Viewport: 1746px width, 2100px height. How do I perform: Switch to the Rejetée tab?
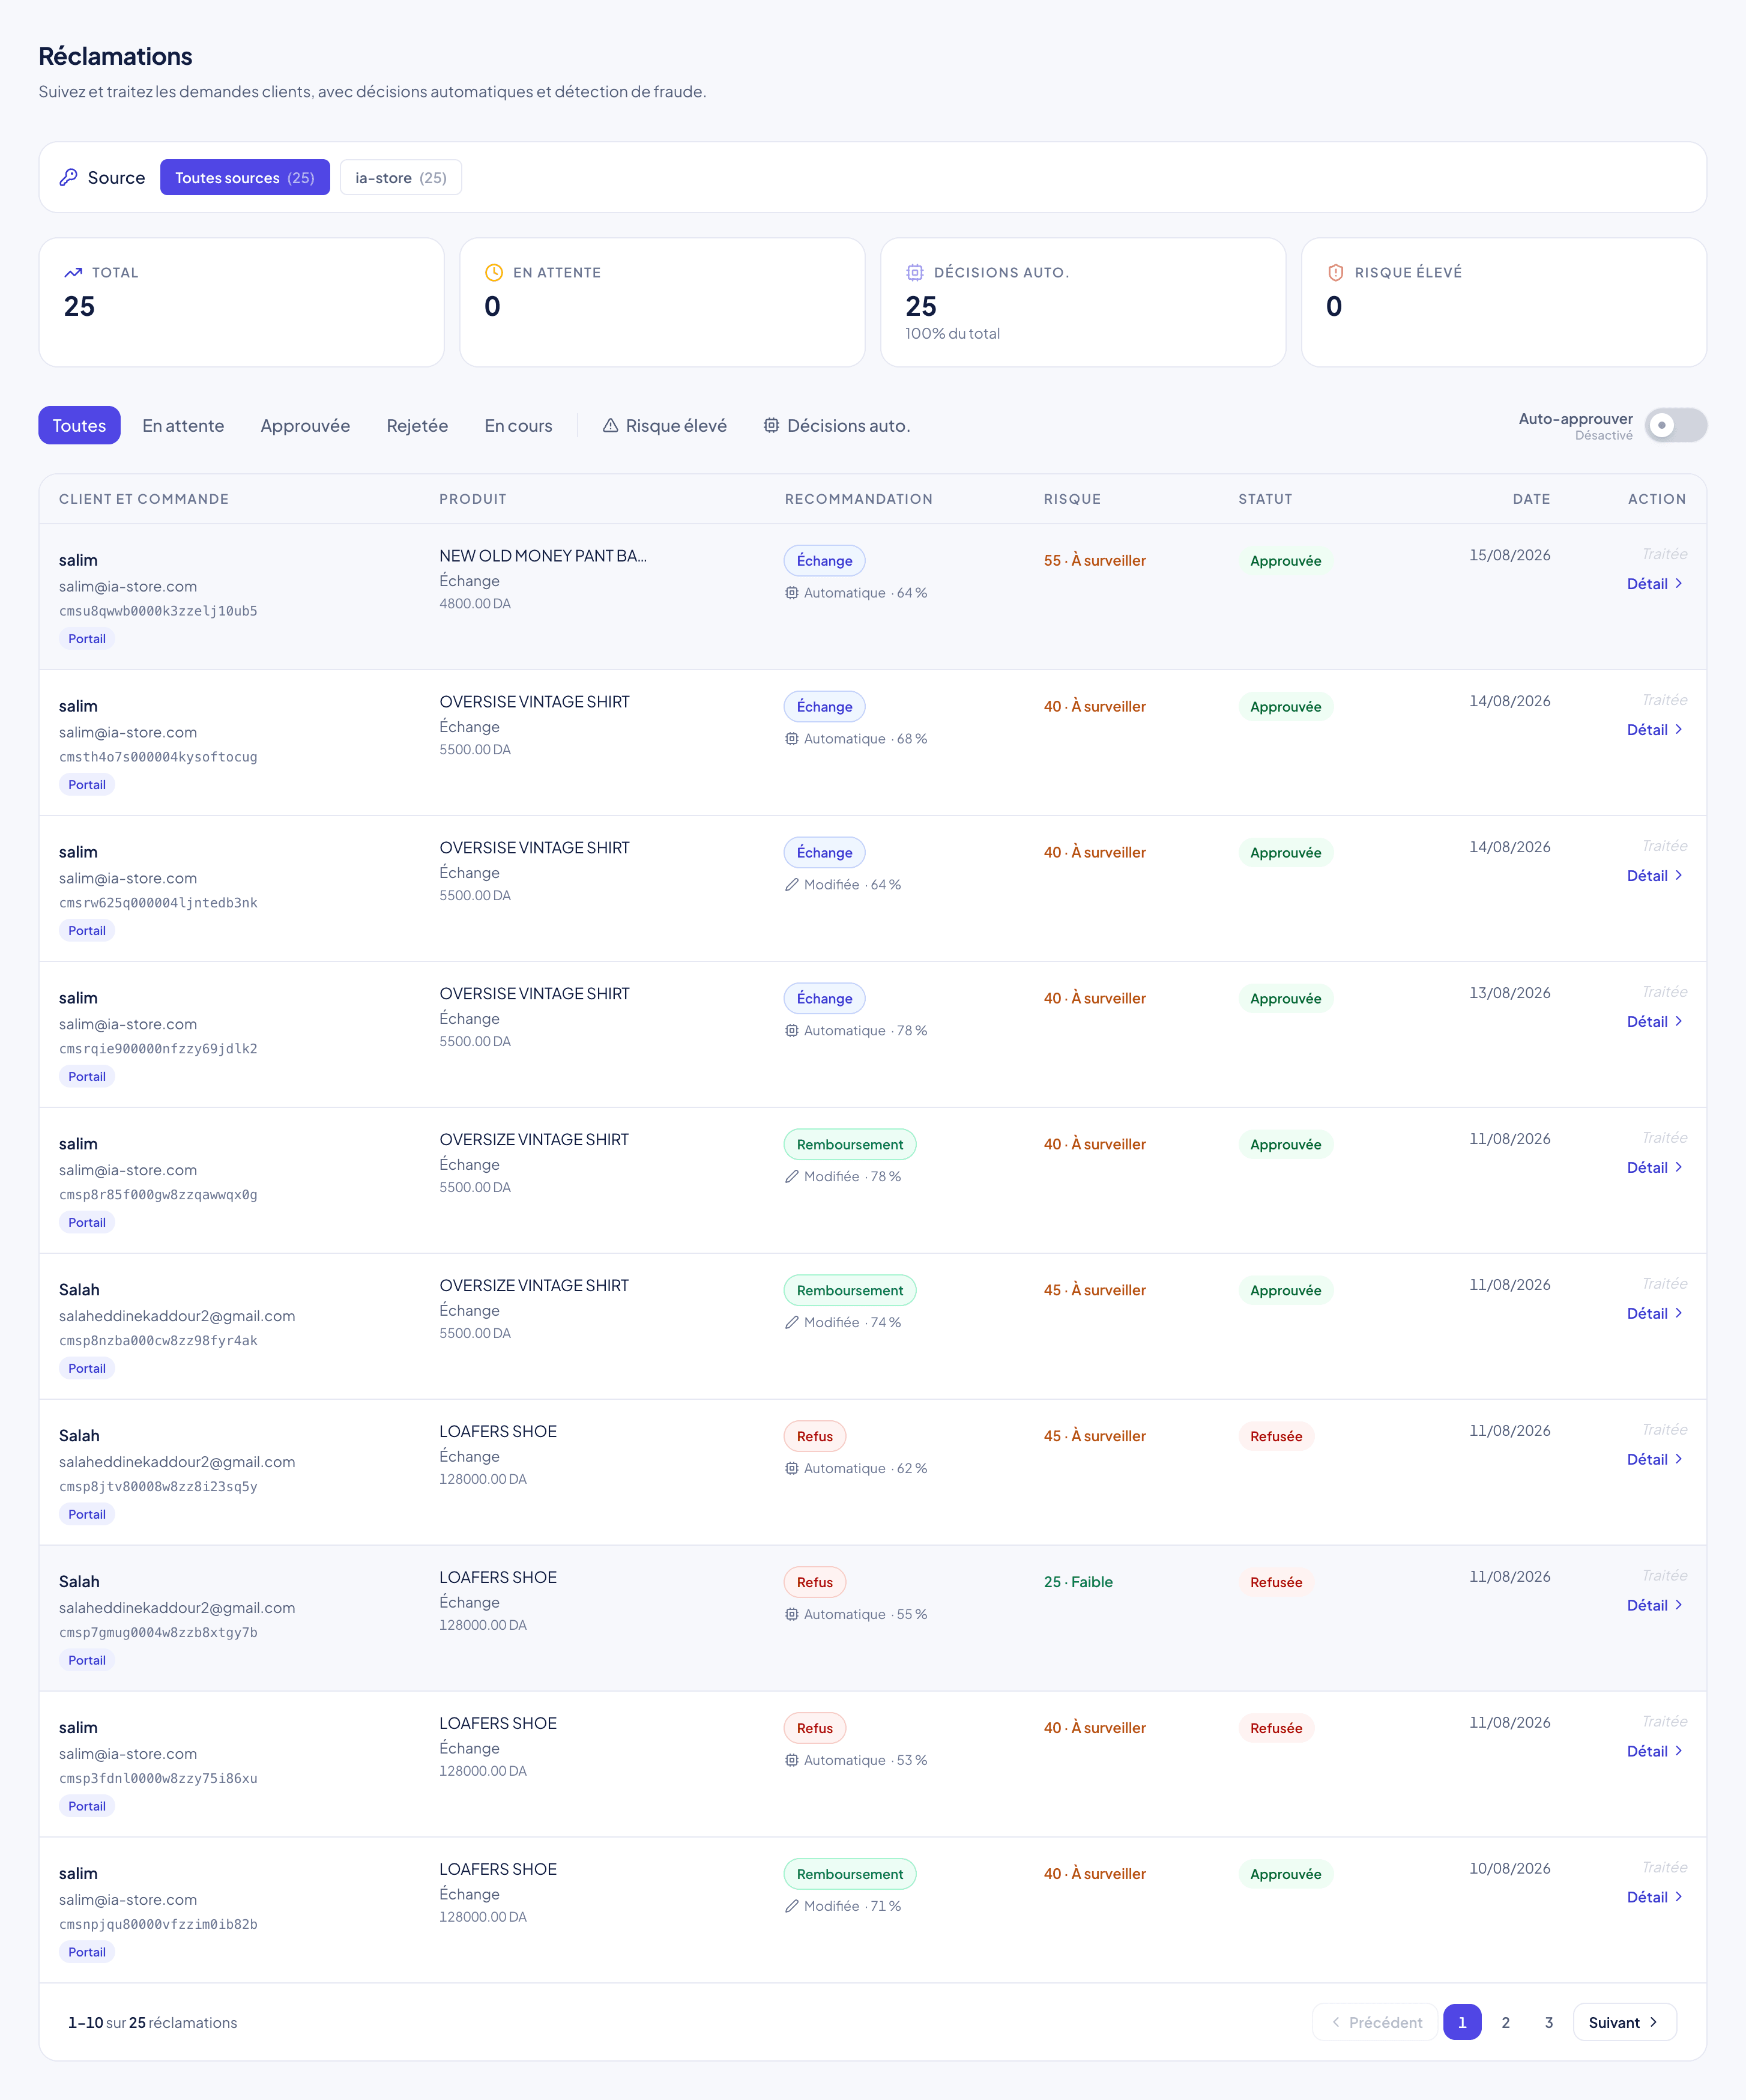point(417,425)
